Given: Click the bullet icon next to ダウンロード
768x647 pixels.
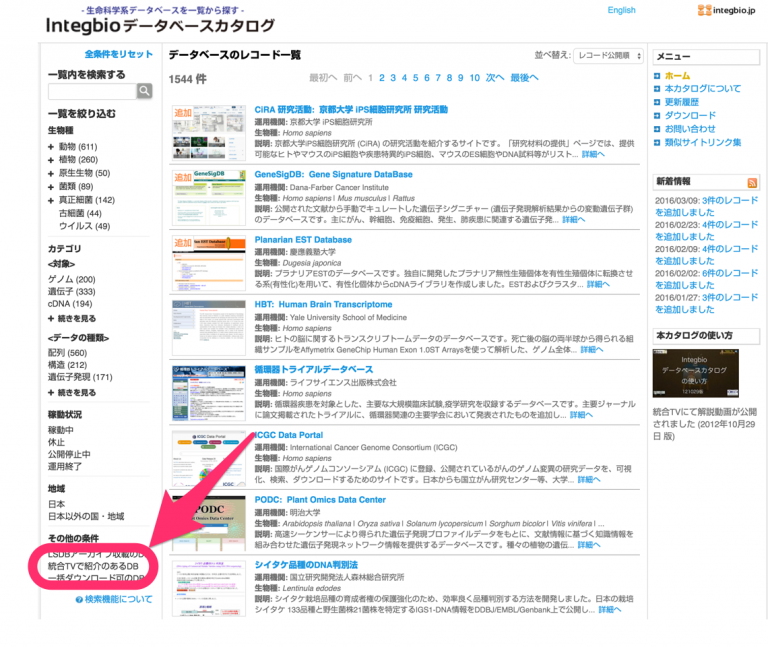Looking at the screenshot, I should coord(657,116).
